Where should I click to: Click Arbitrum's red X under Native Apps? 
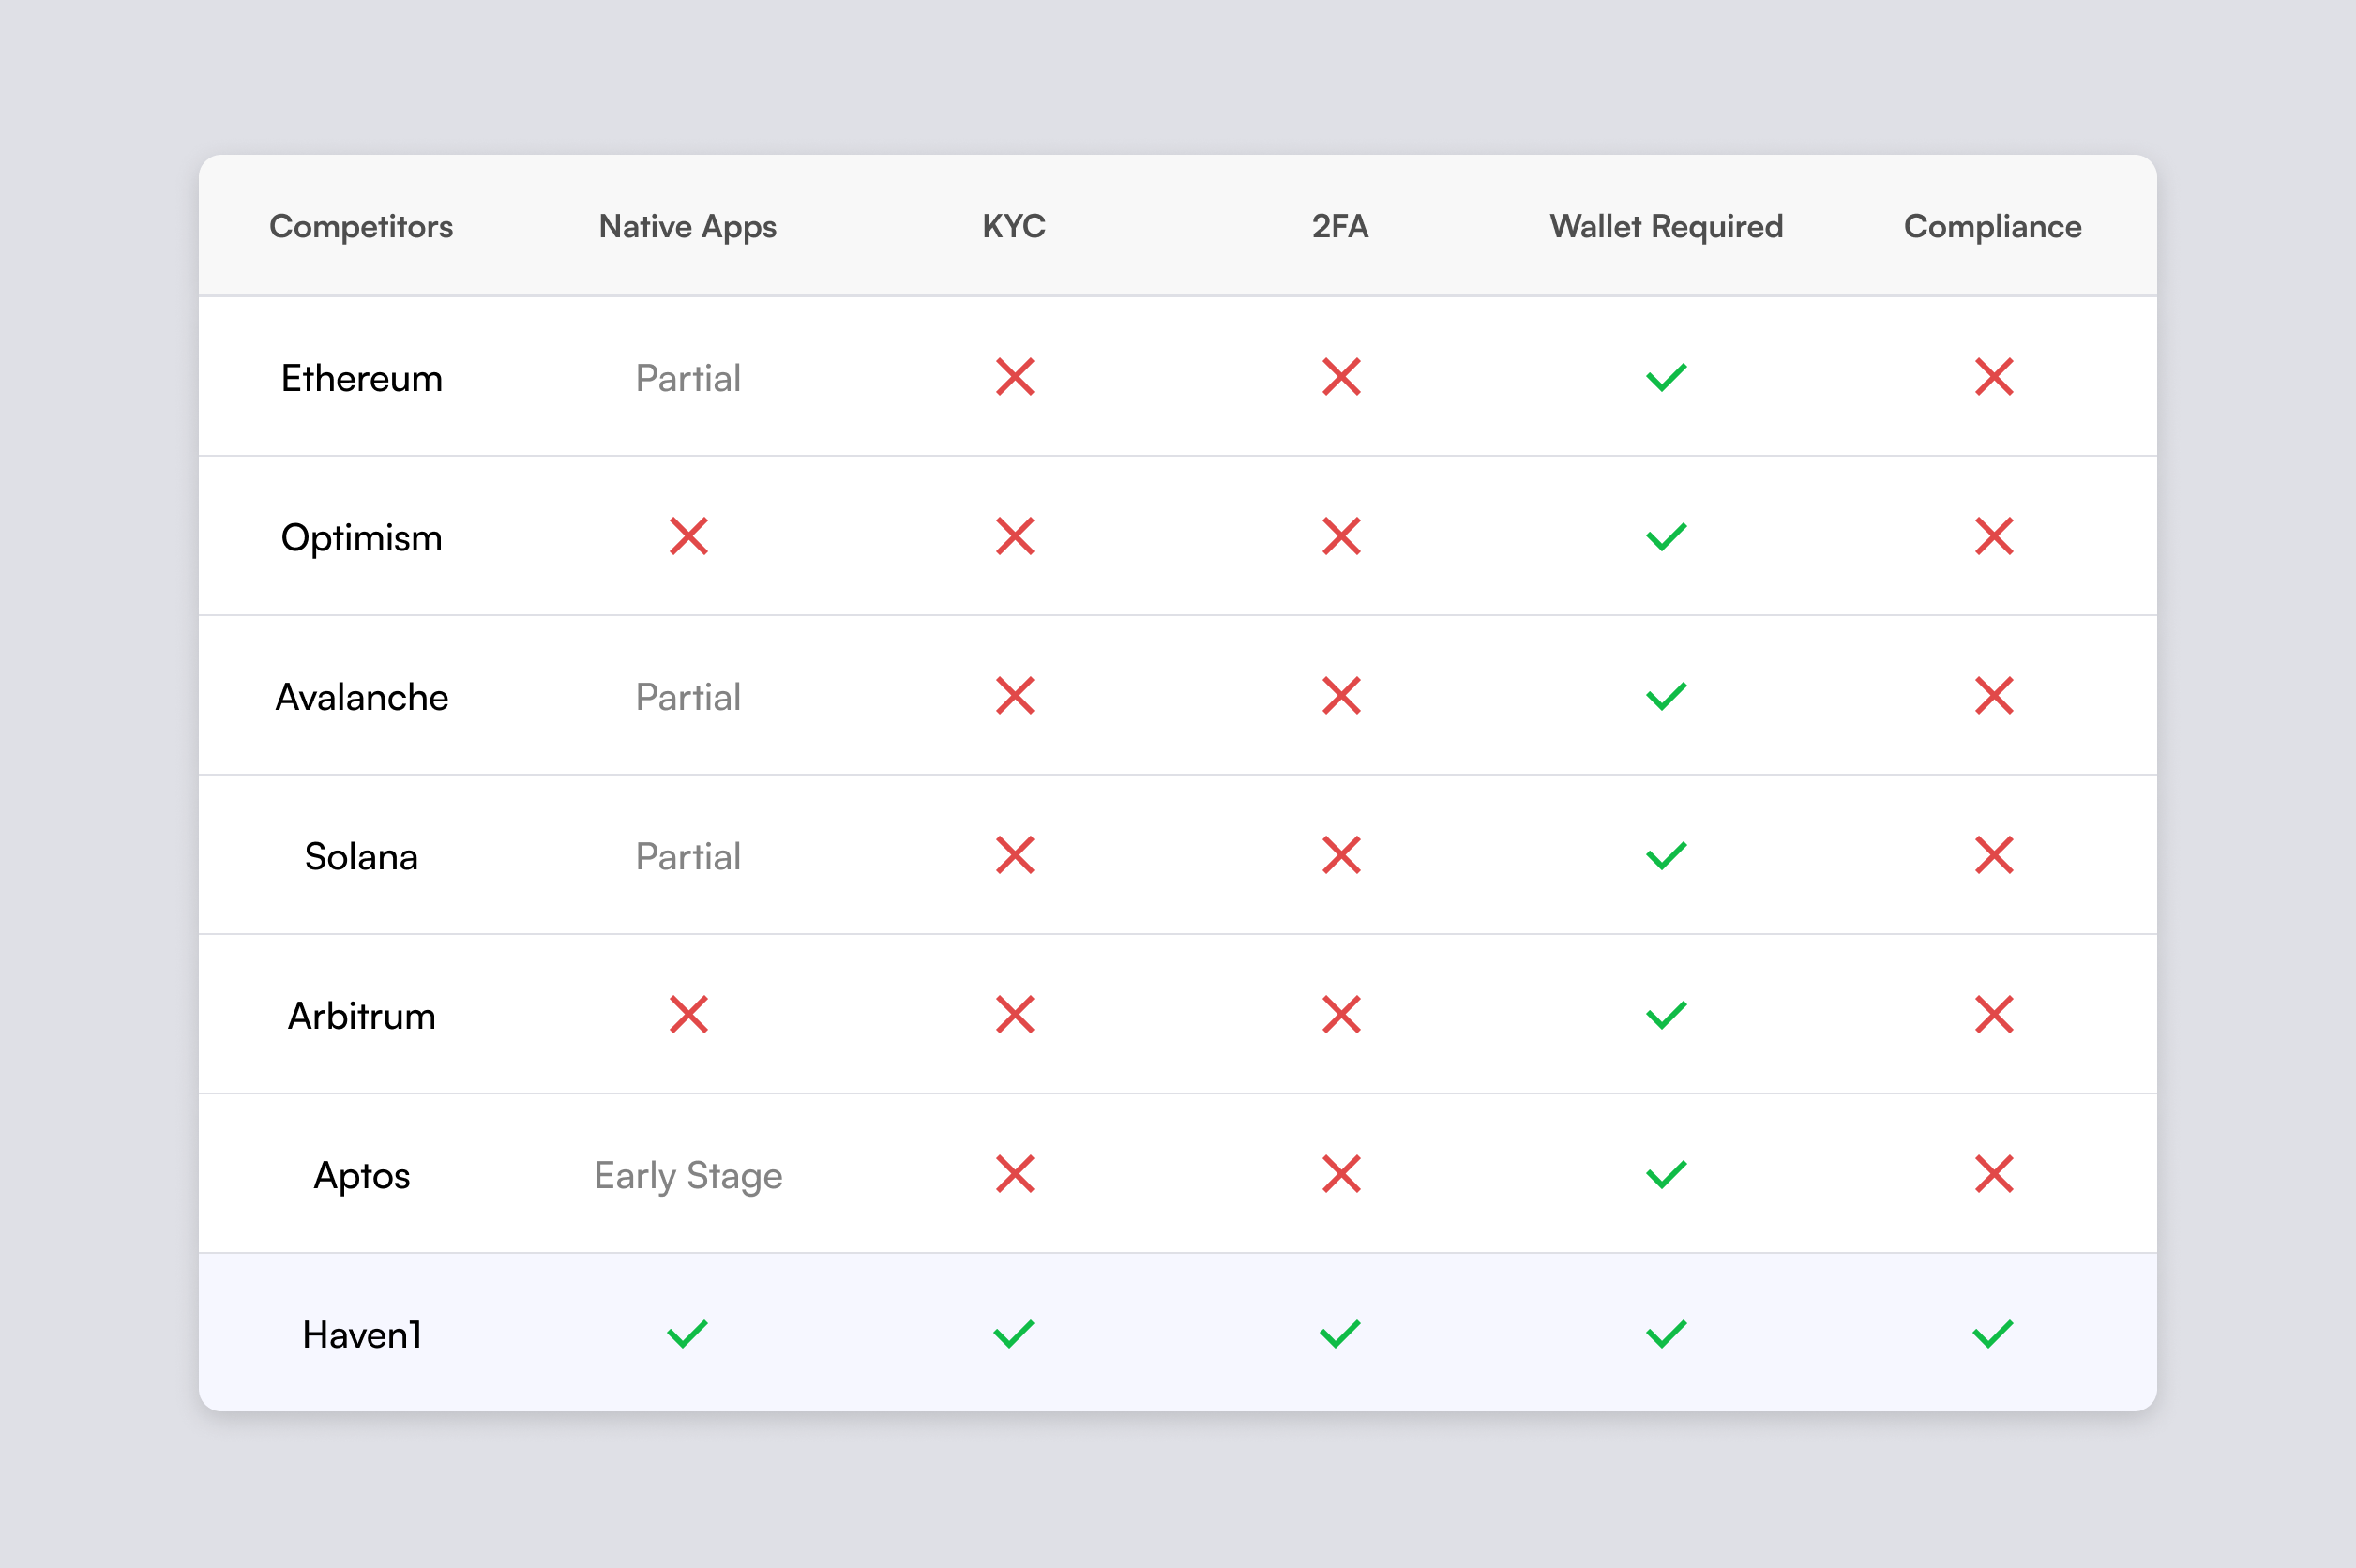click(688, 1014)
